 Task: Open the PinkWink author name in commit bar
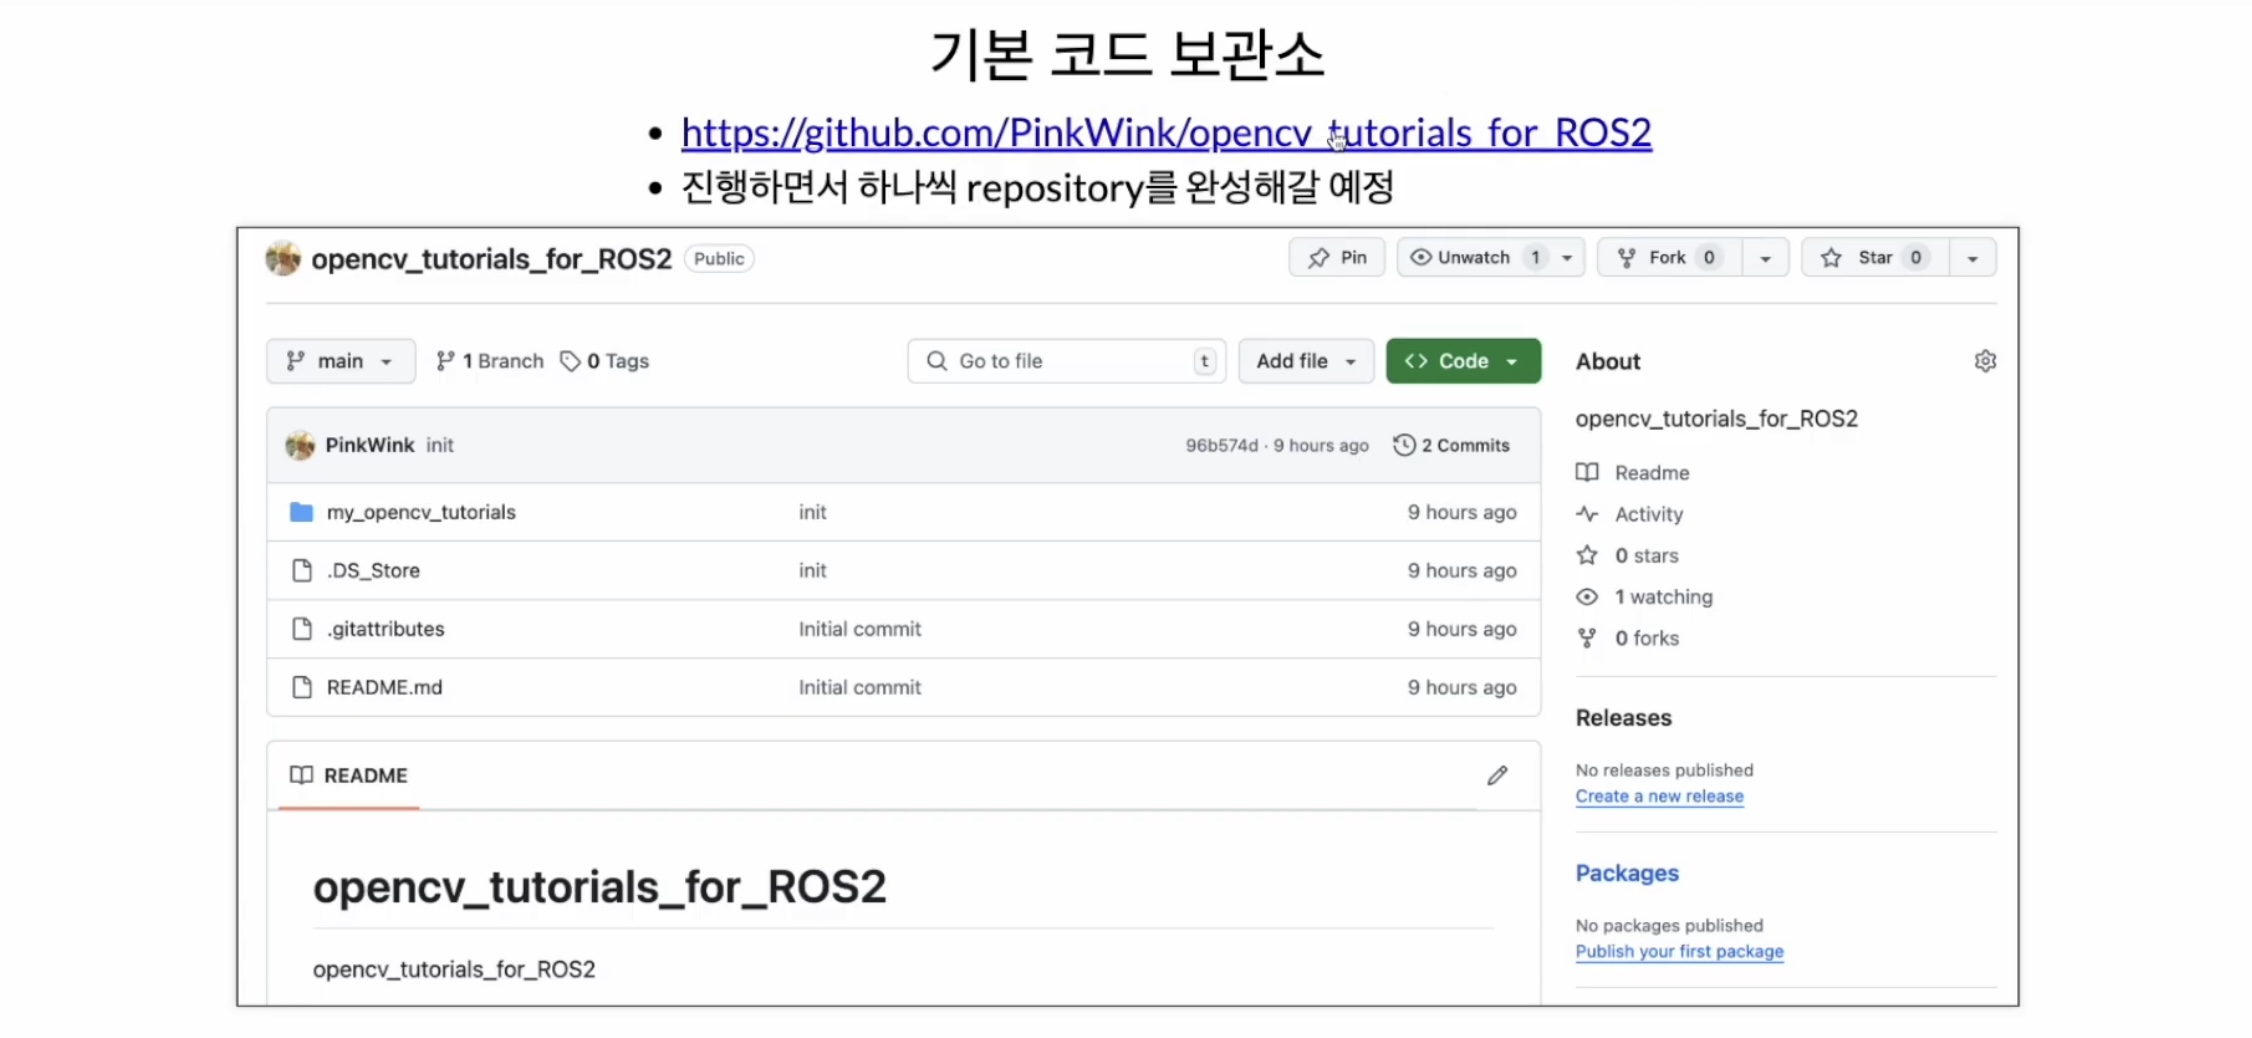[x=370, y=445]
